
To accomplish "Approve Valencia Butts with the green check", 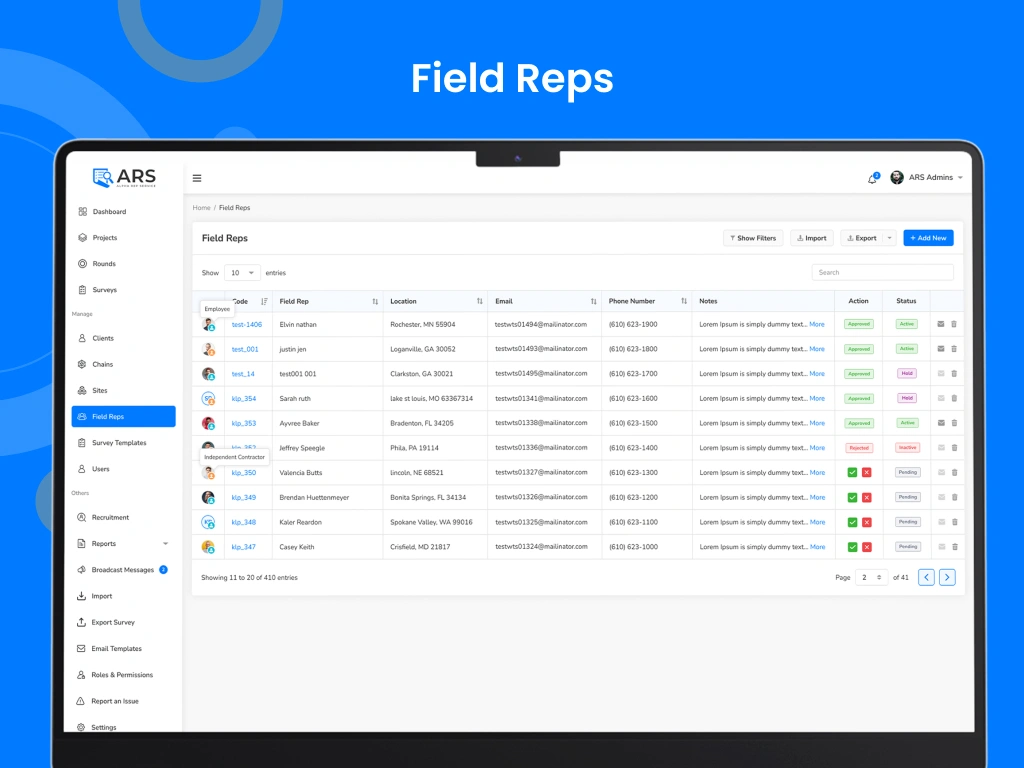I will click(x=852, y=473).
